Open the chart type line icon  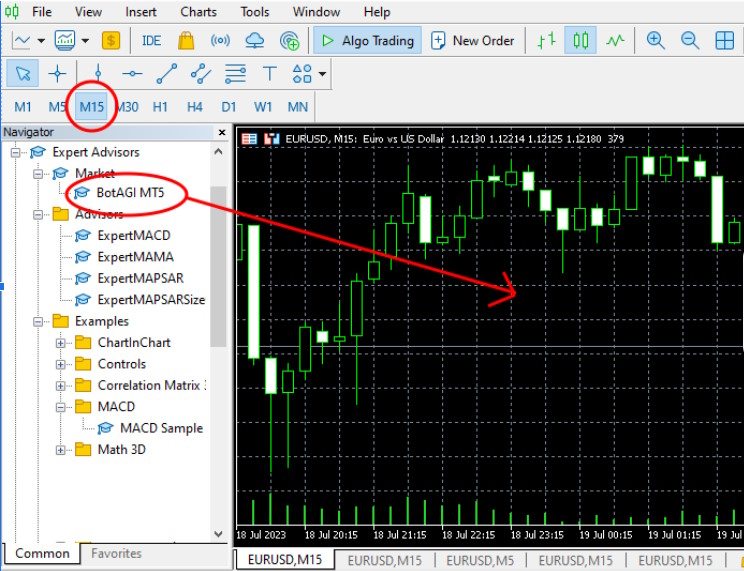click(21, 40)
